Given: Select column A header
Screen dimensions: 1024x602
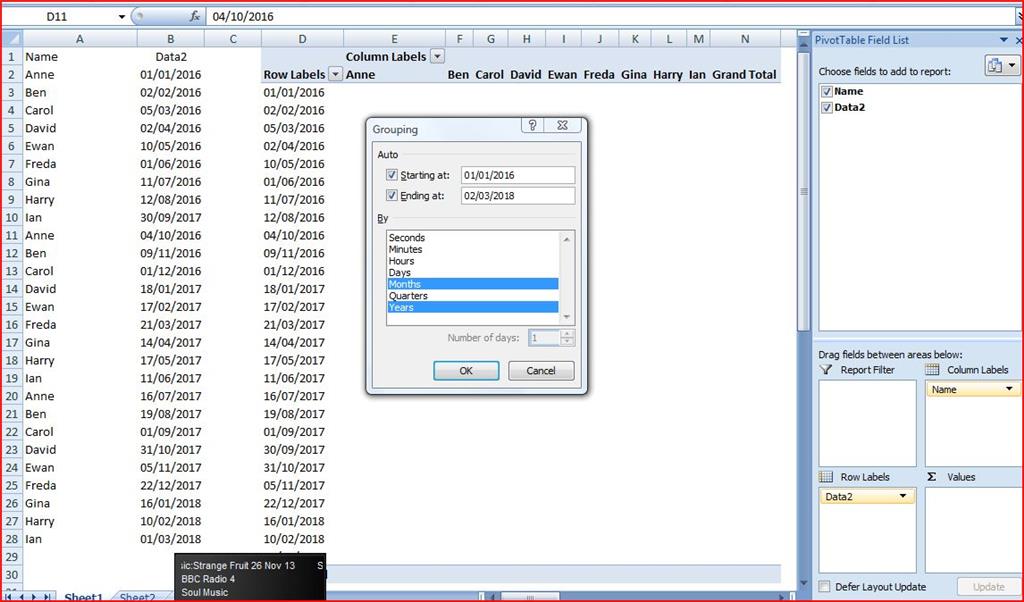Looking at the screenshot, I should point(80,39).
